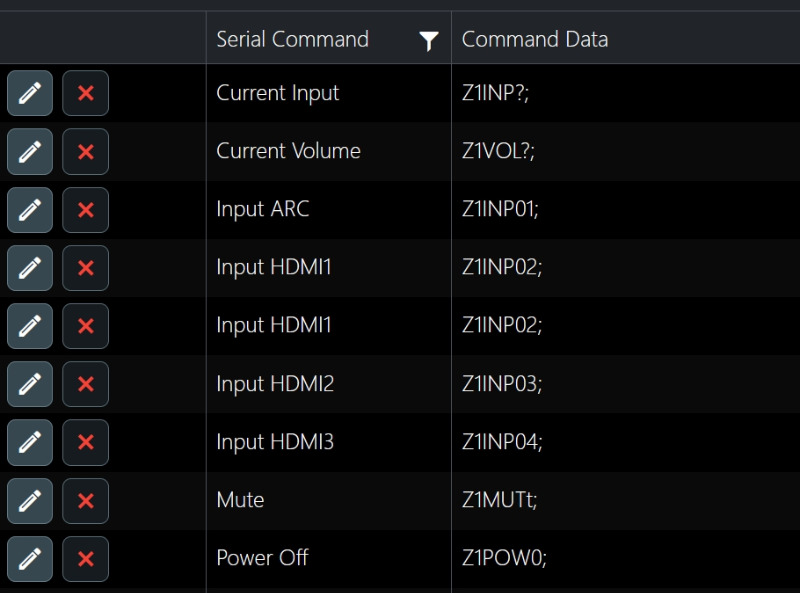
Task: Edit the Input HDMI2 command
Action: [x=30, y=384]
